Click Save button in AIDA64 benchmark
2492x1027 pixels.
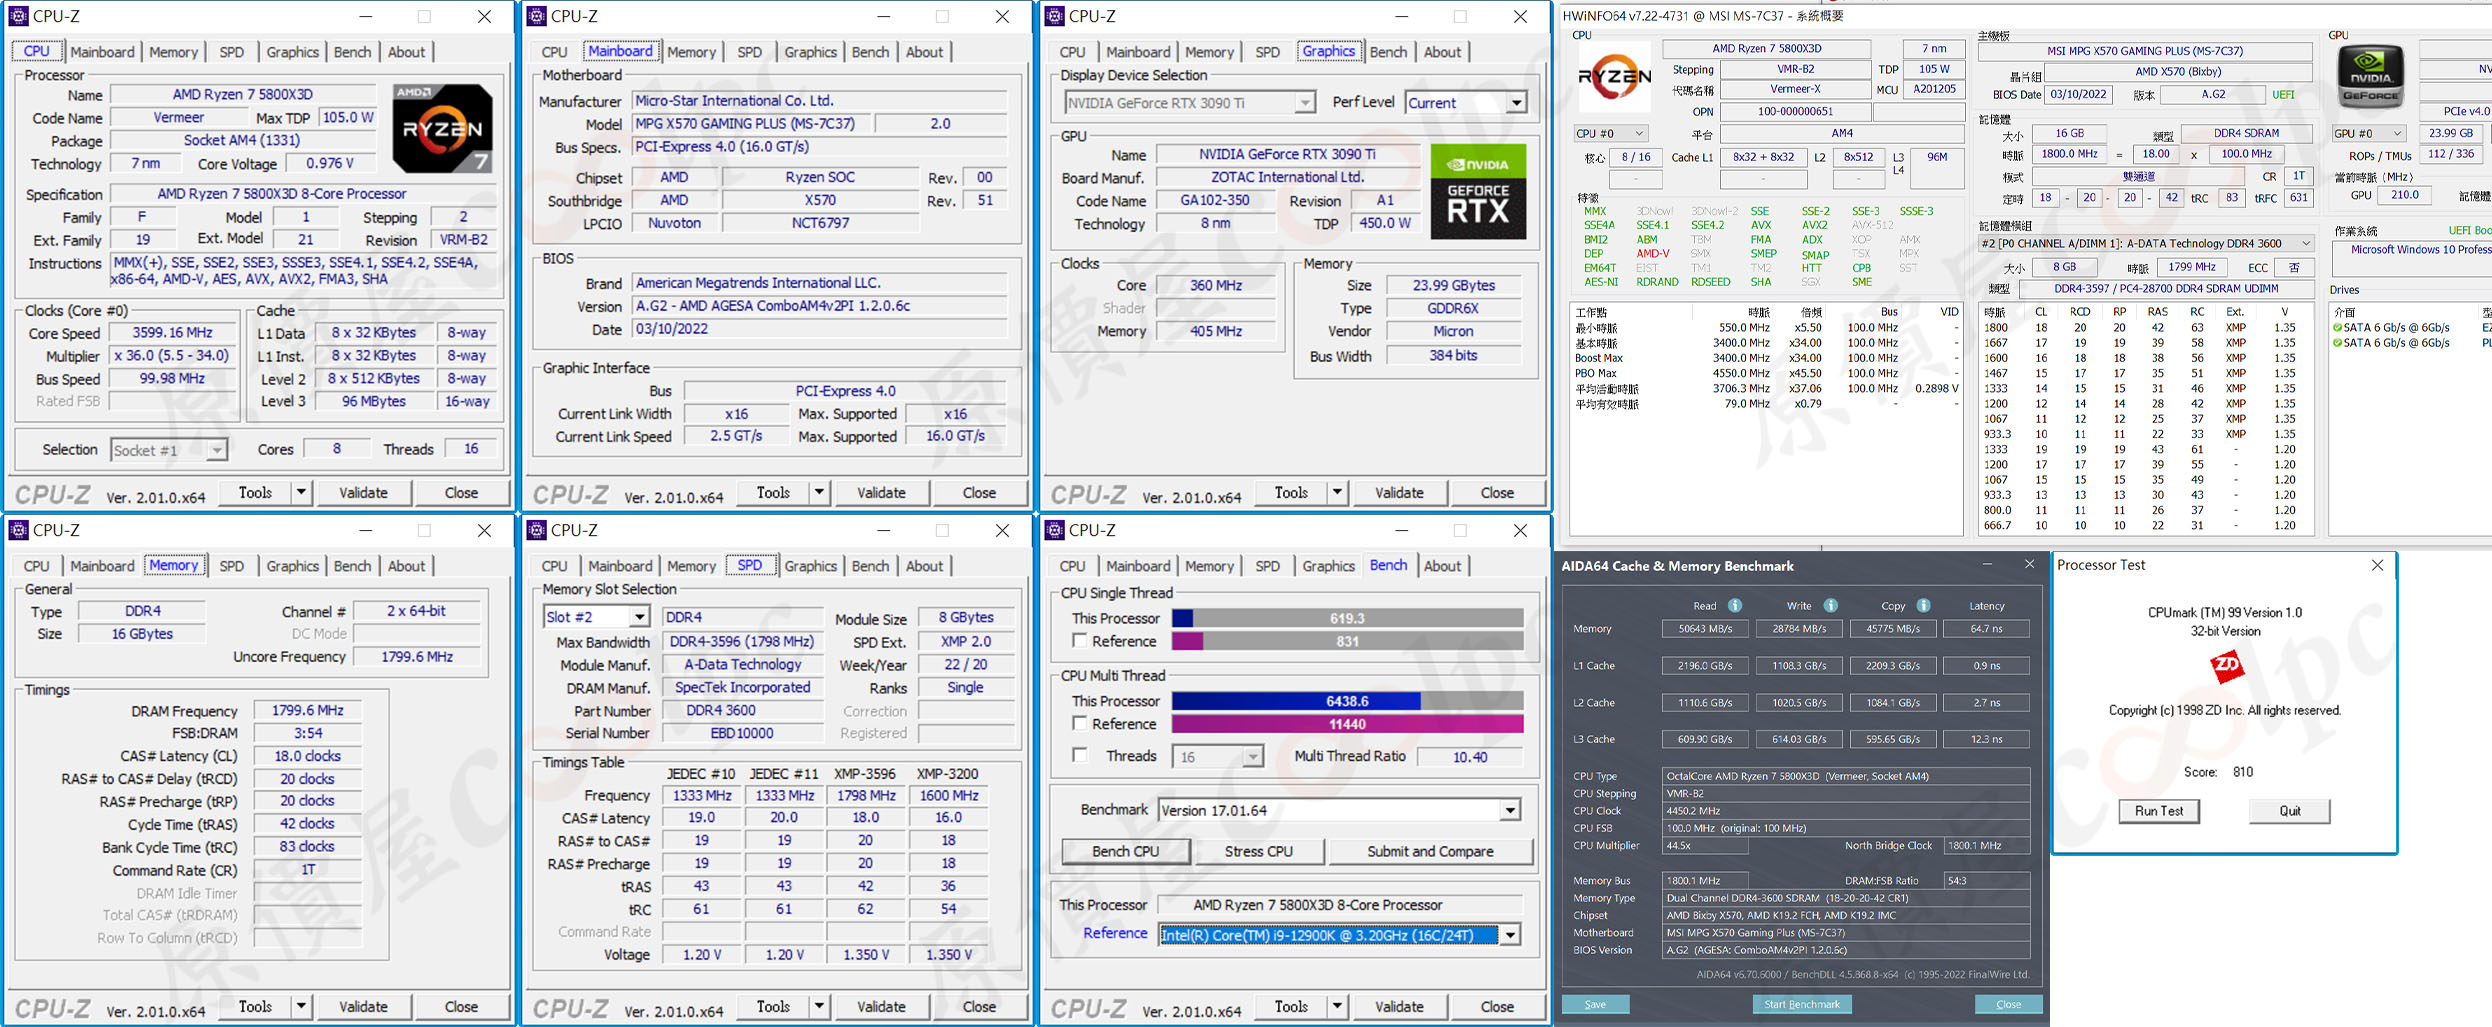pos(1595,1004)
